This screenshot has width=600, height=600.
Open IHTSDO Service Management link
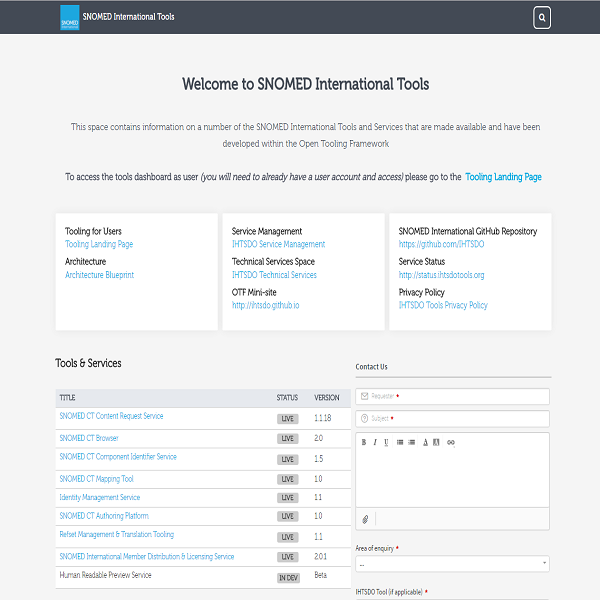coord(278,244)
